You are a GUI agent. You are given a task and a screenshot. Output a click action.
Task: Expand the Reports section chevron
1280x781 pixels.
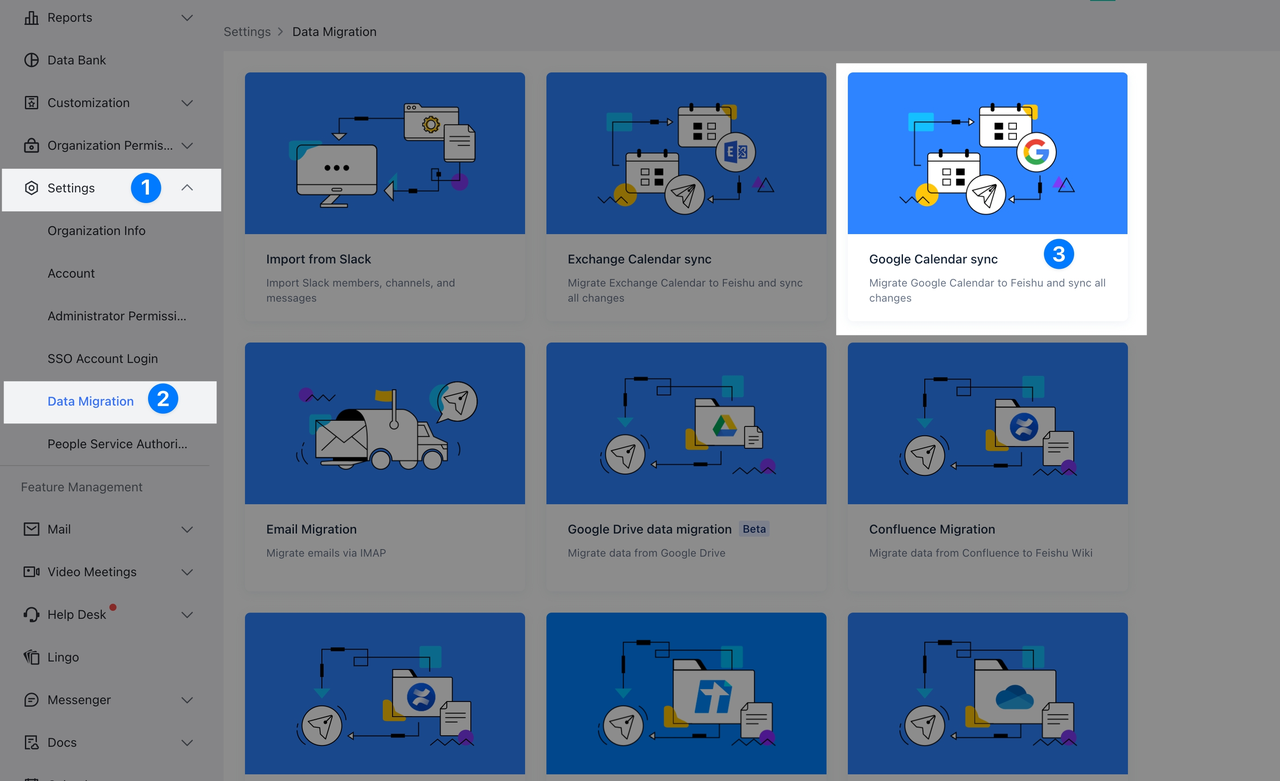pos(187,18)
